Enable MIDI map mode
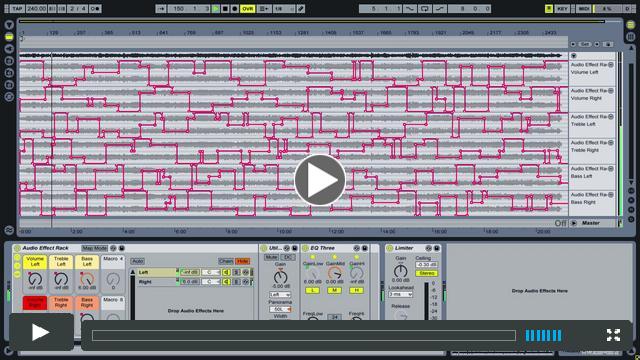Screen dimensions: 640x360 tap(584, 9)
